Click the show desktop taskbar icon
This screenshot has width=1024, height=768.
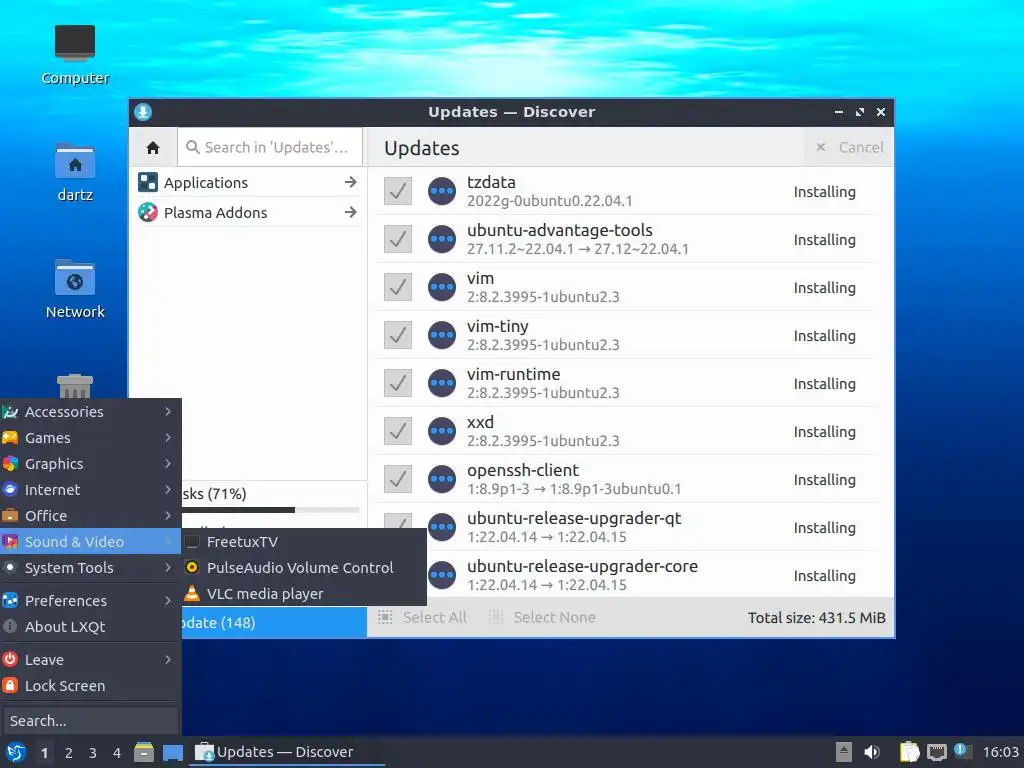click(173, 752)
